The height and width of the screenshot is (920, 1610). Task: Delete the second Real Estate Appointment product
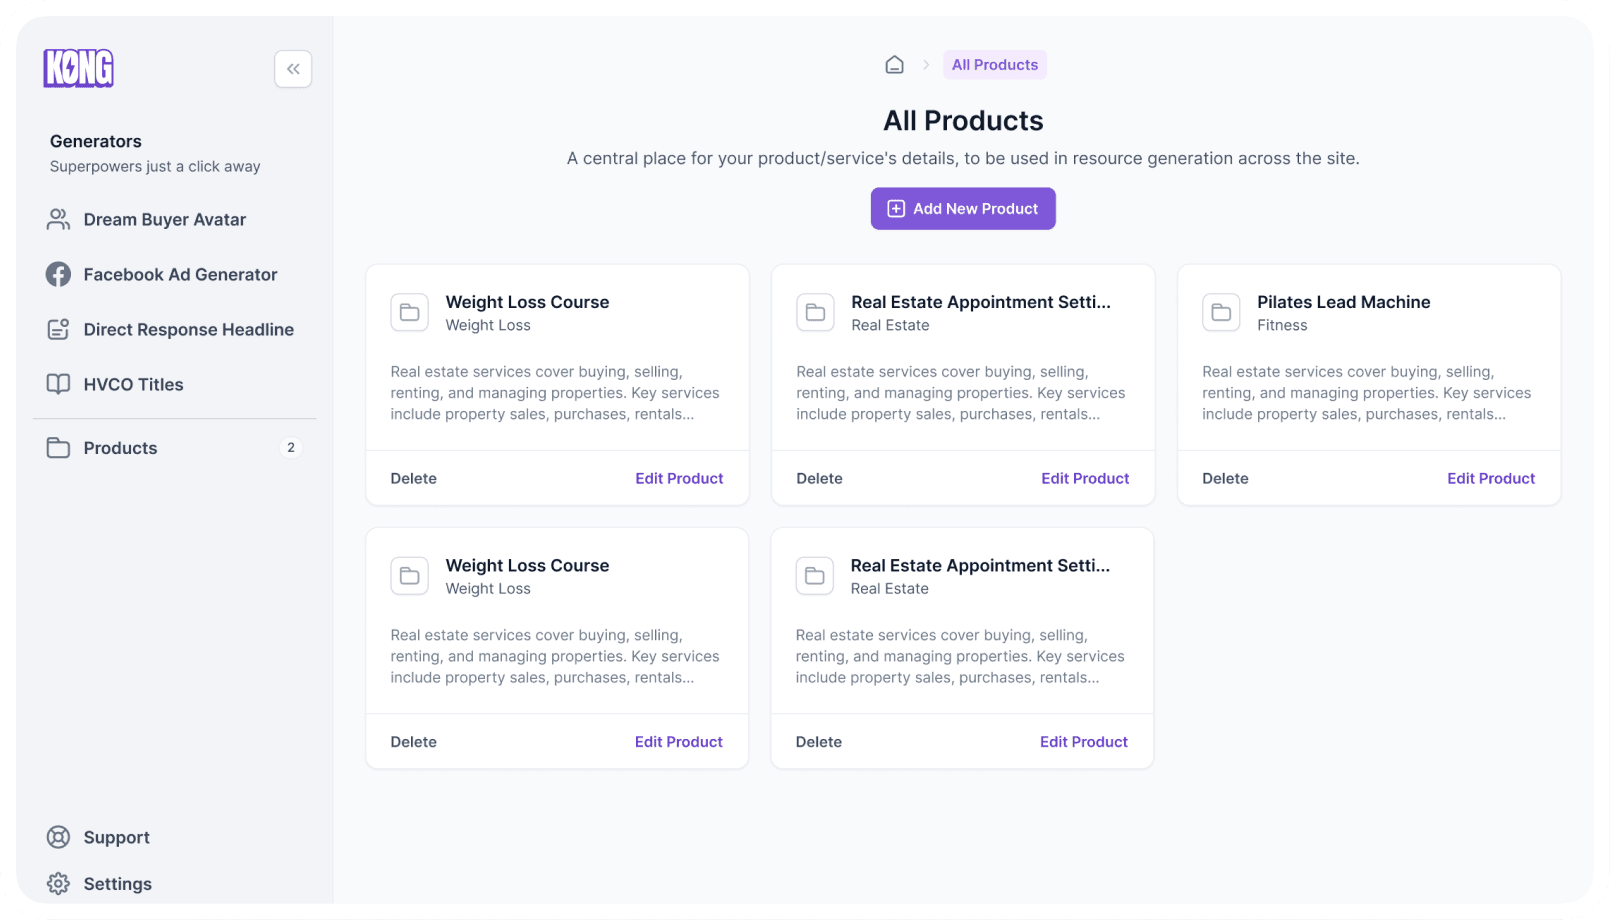point(818,742)
